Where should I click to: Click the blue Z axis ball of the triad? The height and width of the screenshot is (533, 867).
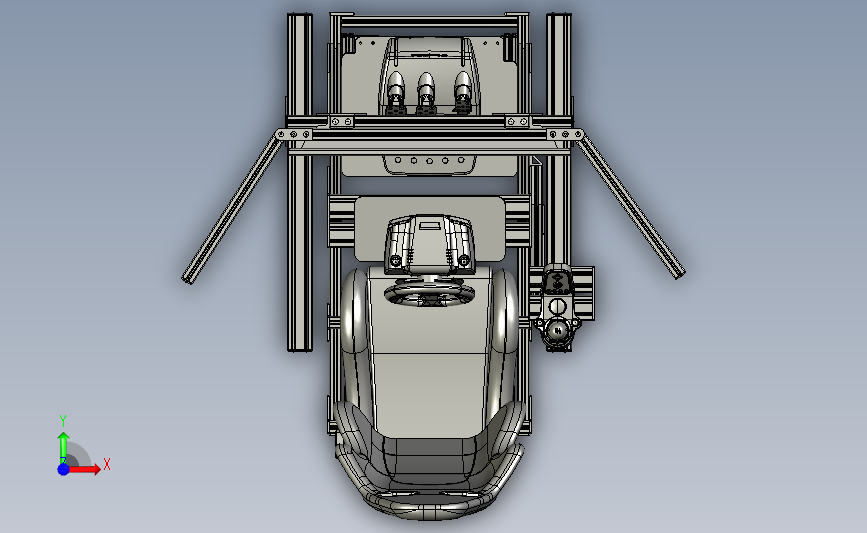coord(63,469)
